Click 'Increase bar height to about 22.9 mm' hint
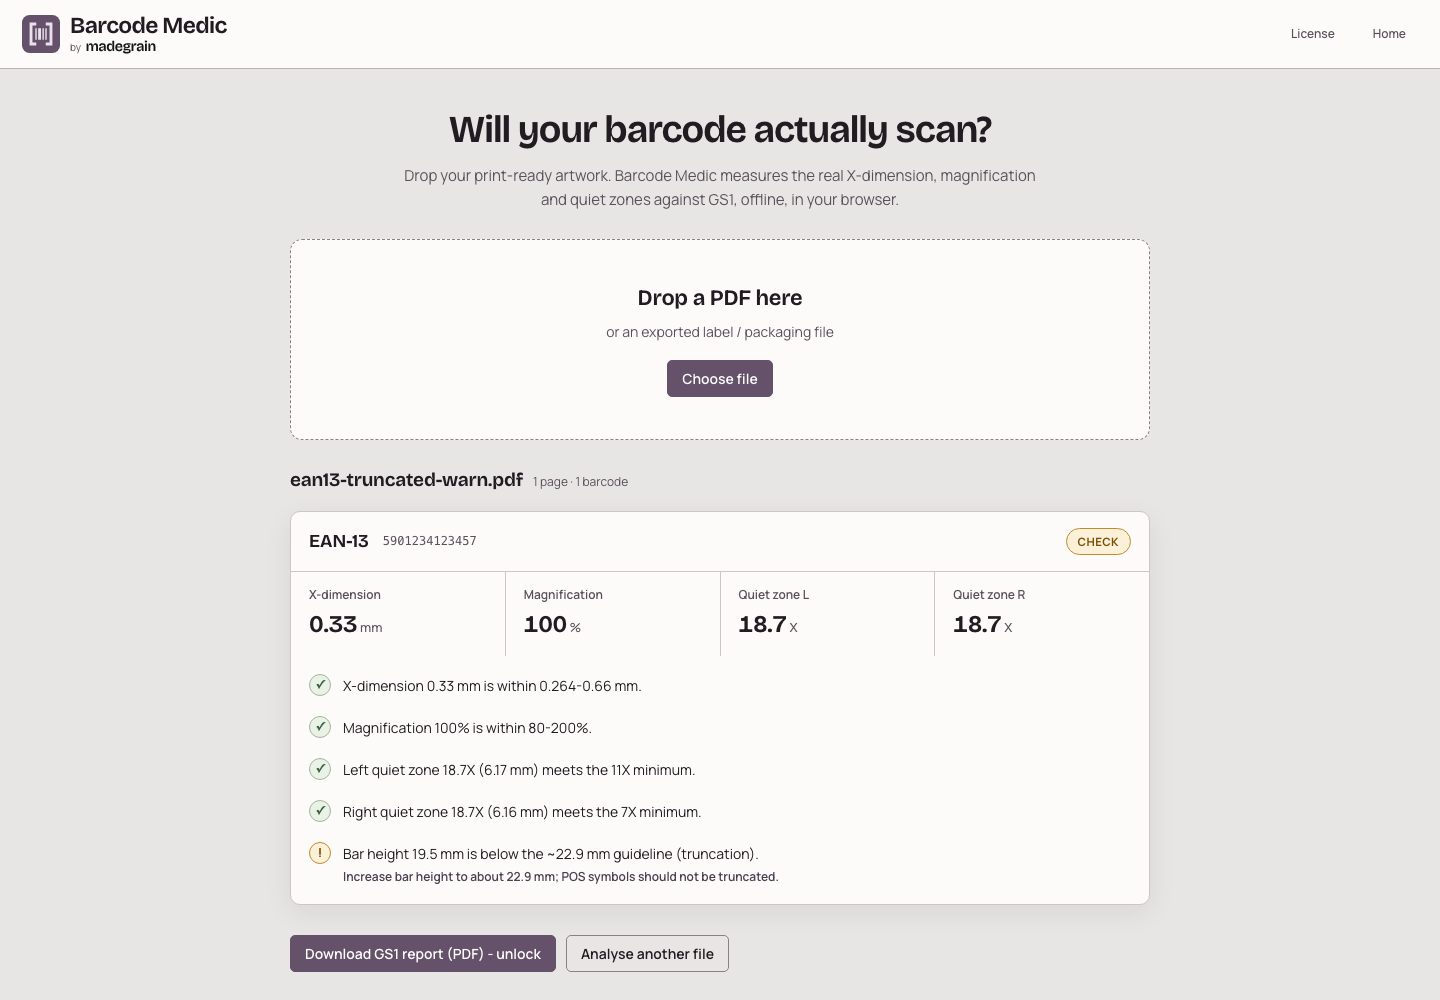Image resolution: width=1440 pixels, height=1000 pixels. (x=561, y=877)
